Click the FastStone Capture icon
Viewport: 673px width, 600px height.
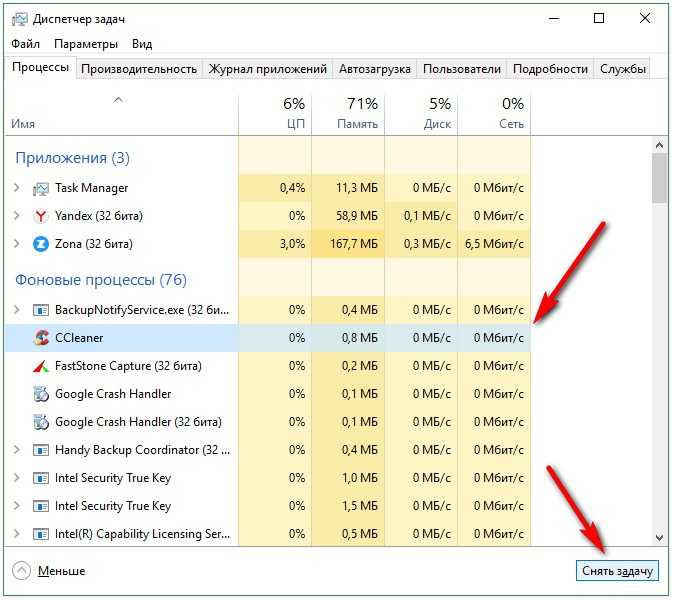tap(41, 366)
